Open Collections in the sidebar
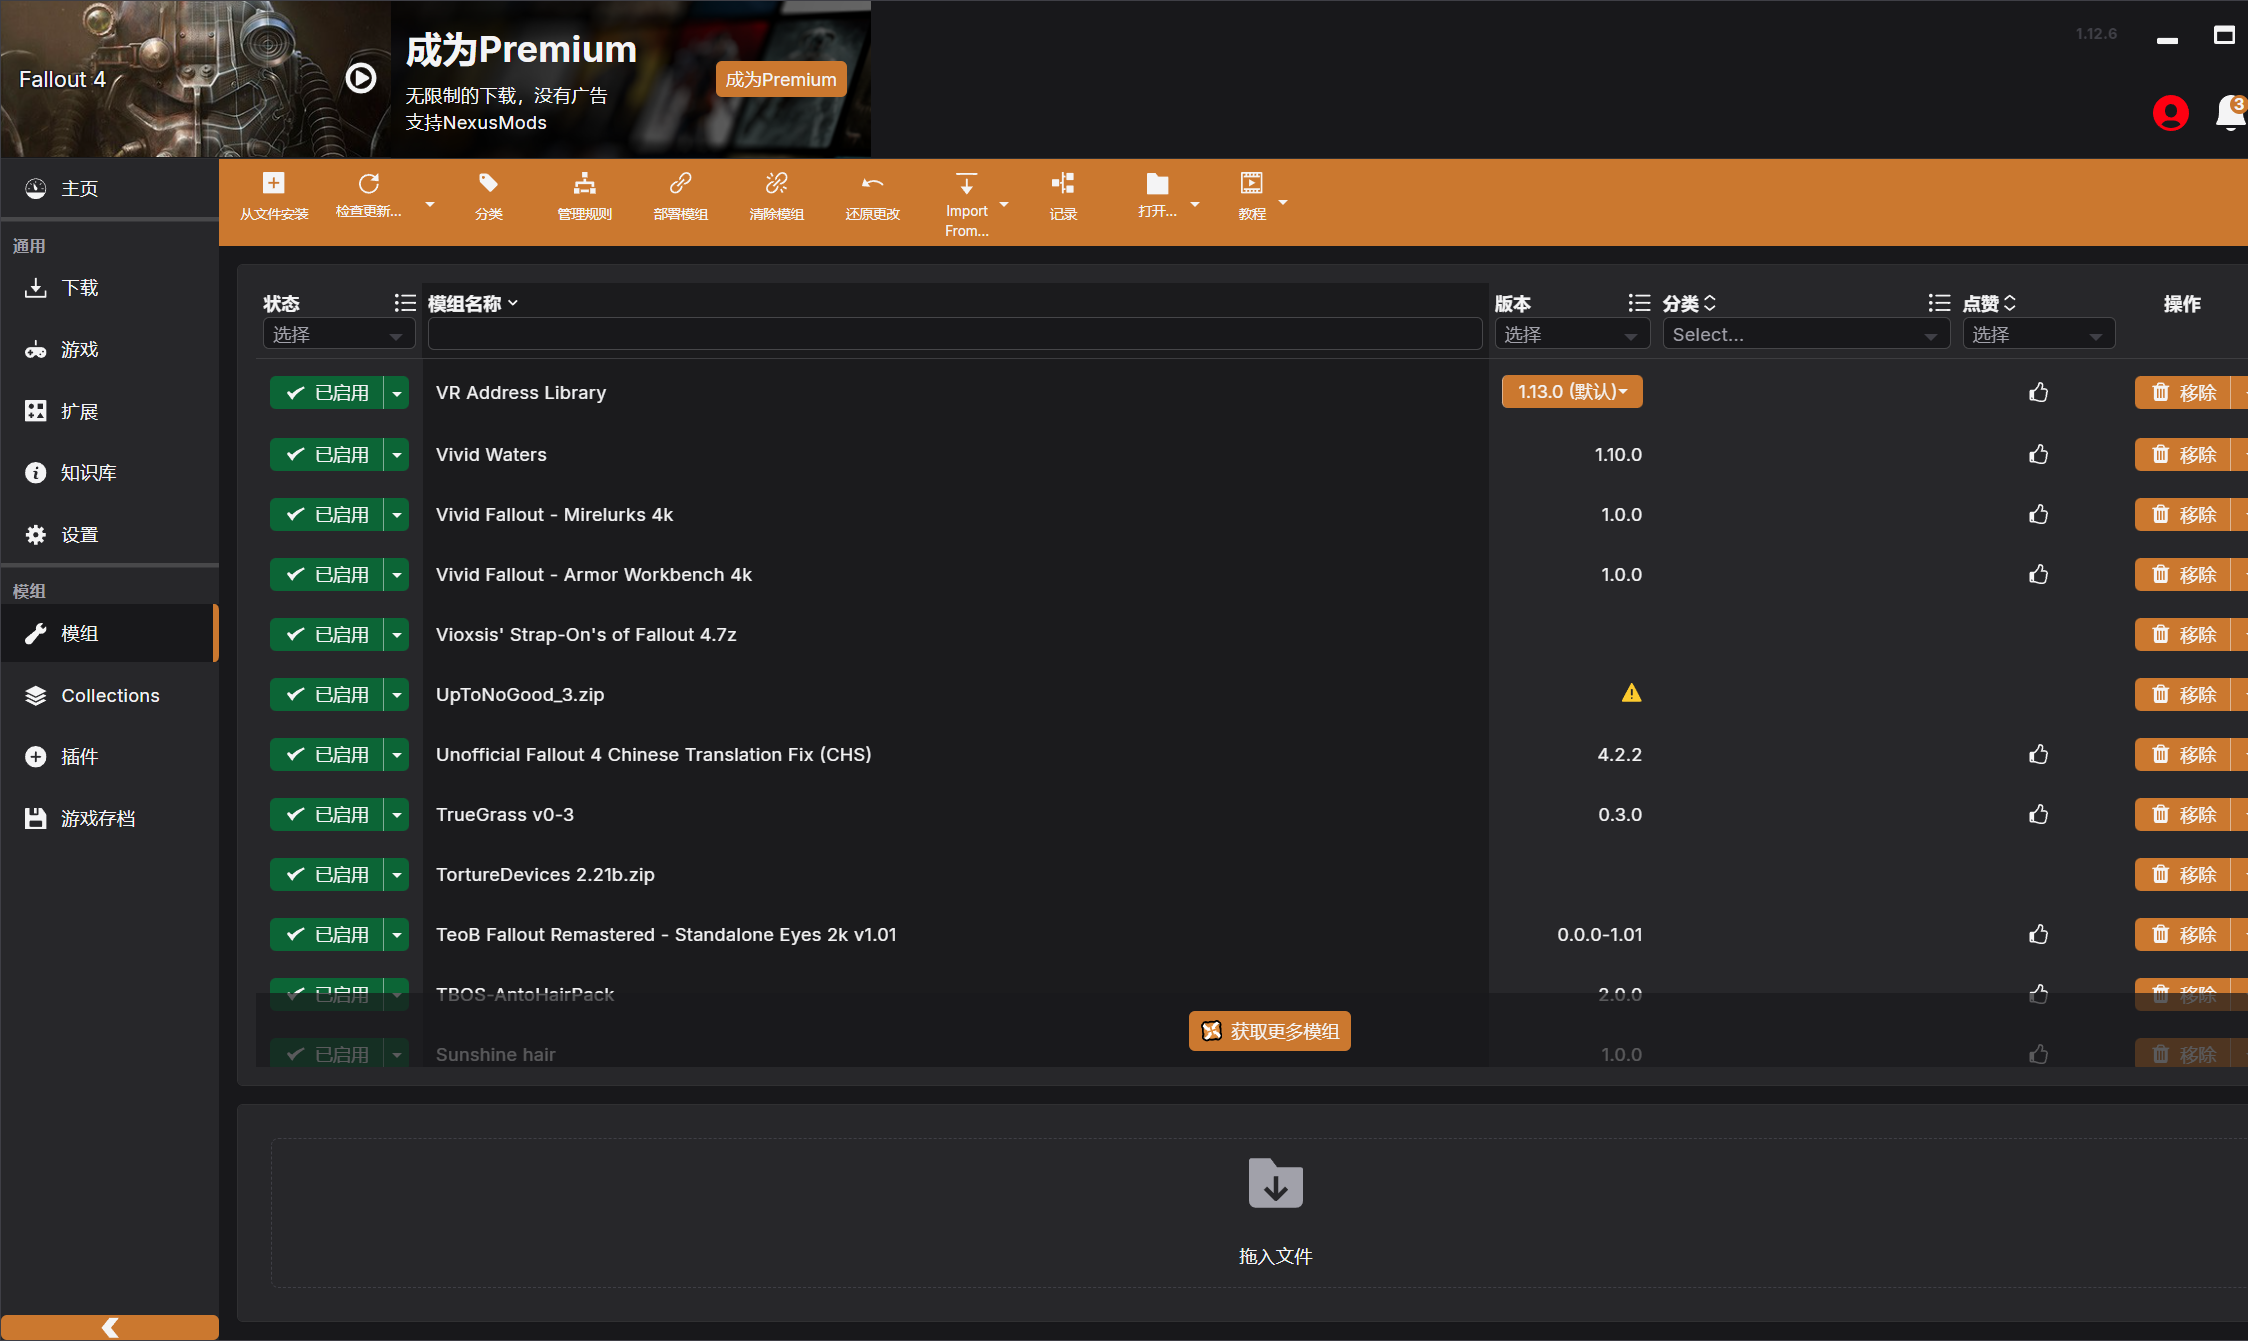Image resolution: width=2248 pixels, height=1341 pixels. [109, 695]
